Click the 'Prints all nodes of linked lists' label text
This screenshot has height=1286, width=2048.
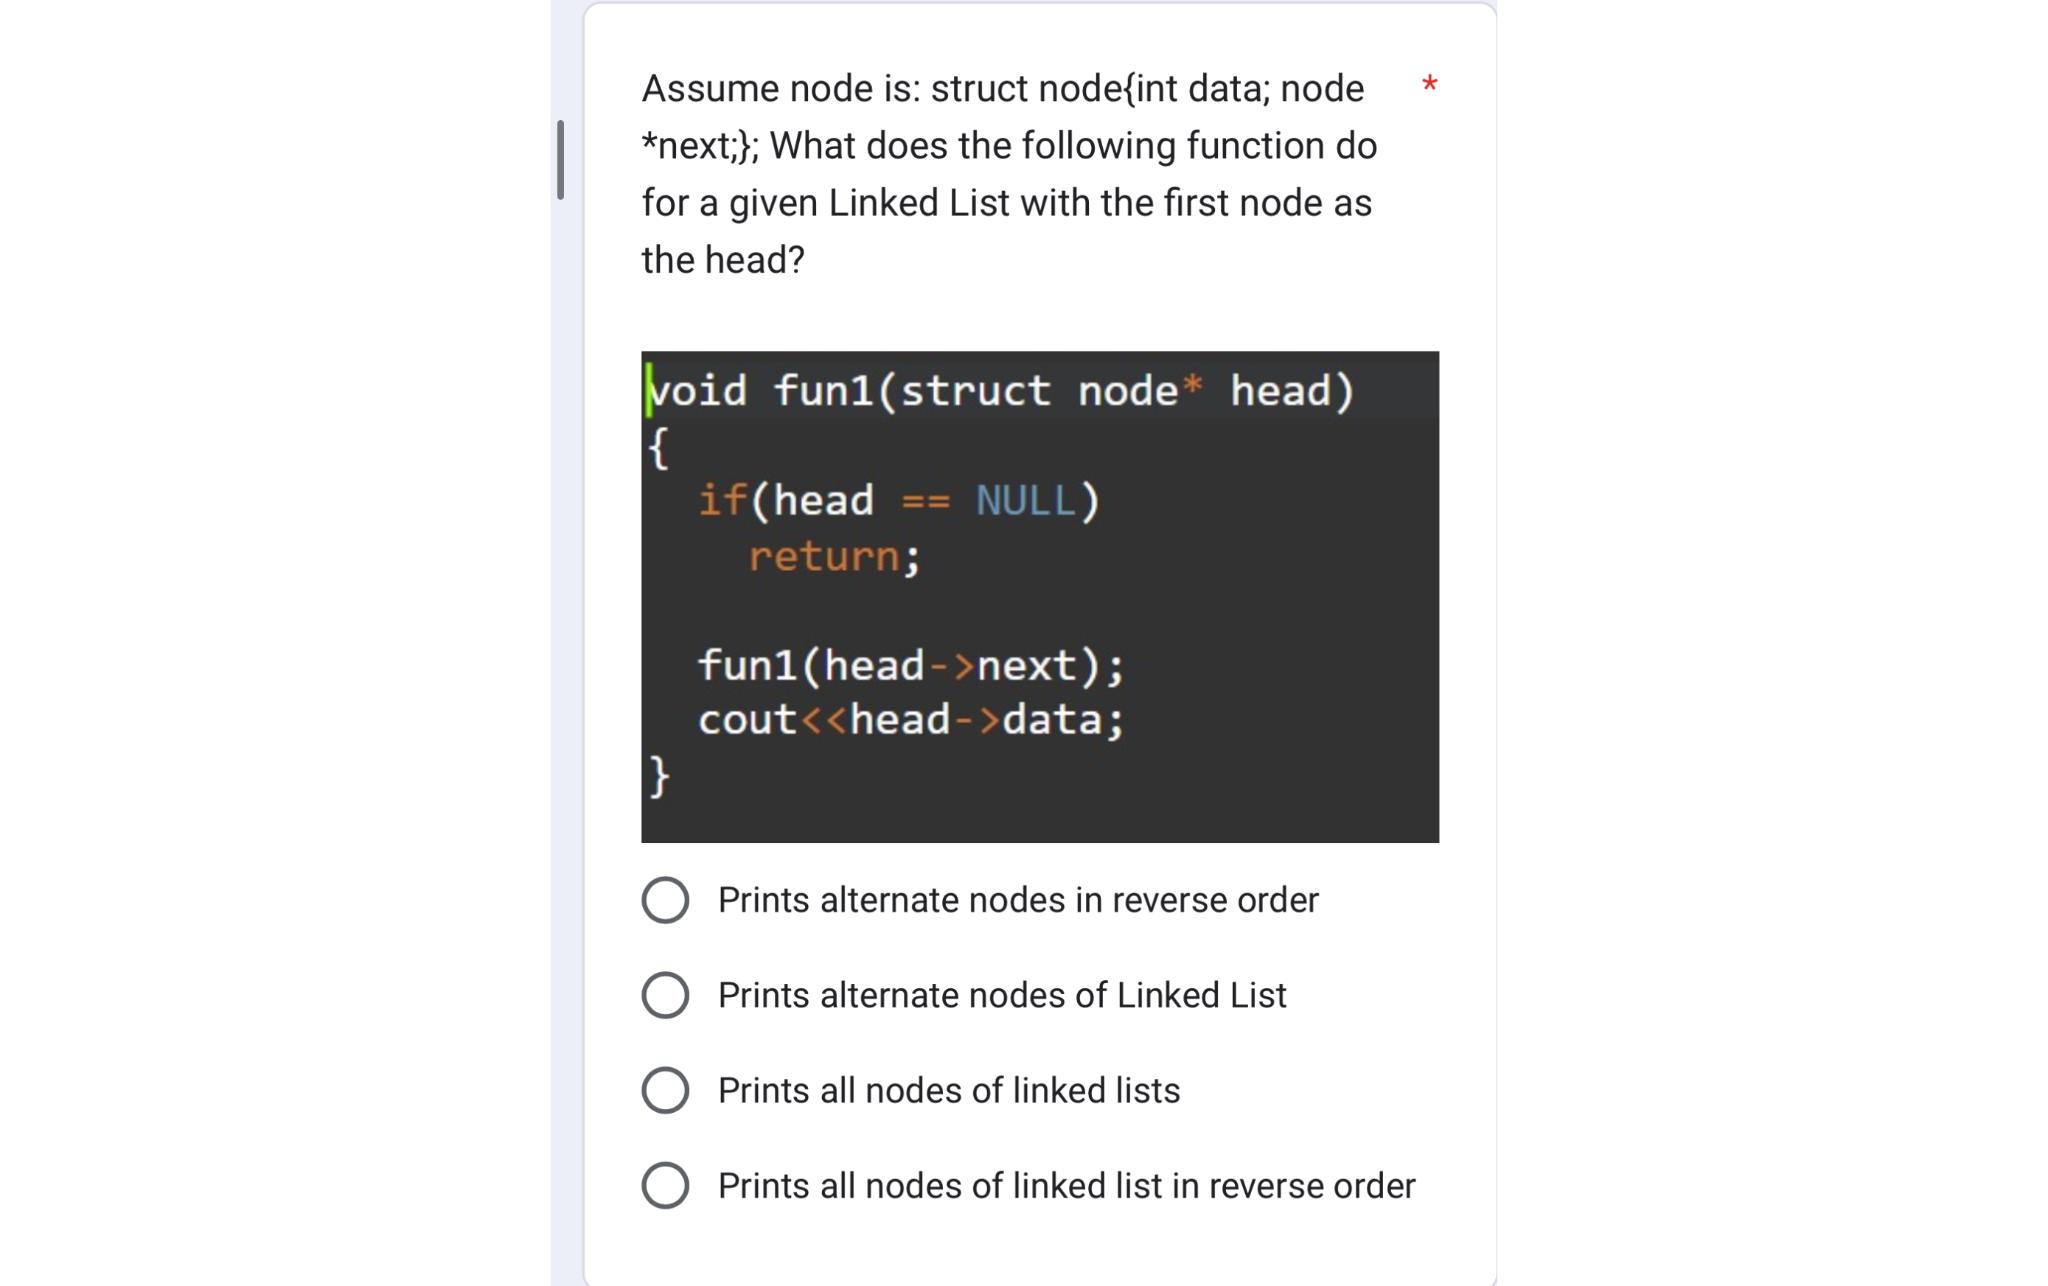949,1090
